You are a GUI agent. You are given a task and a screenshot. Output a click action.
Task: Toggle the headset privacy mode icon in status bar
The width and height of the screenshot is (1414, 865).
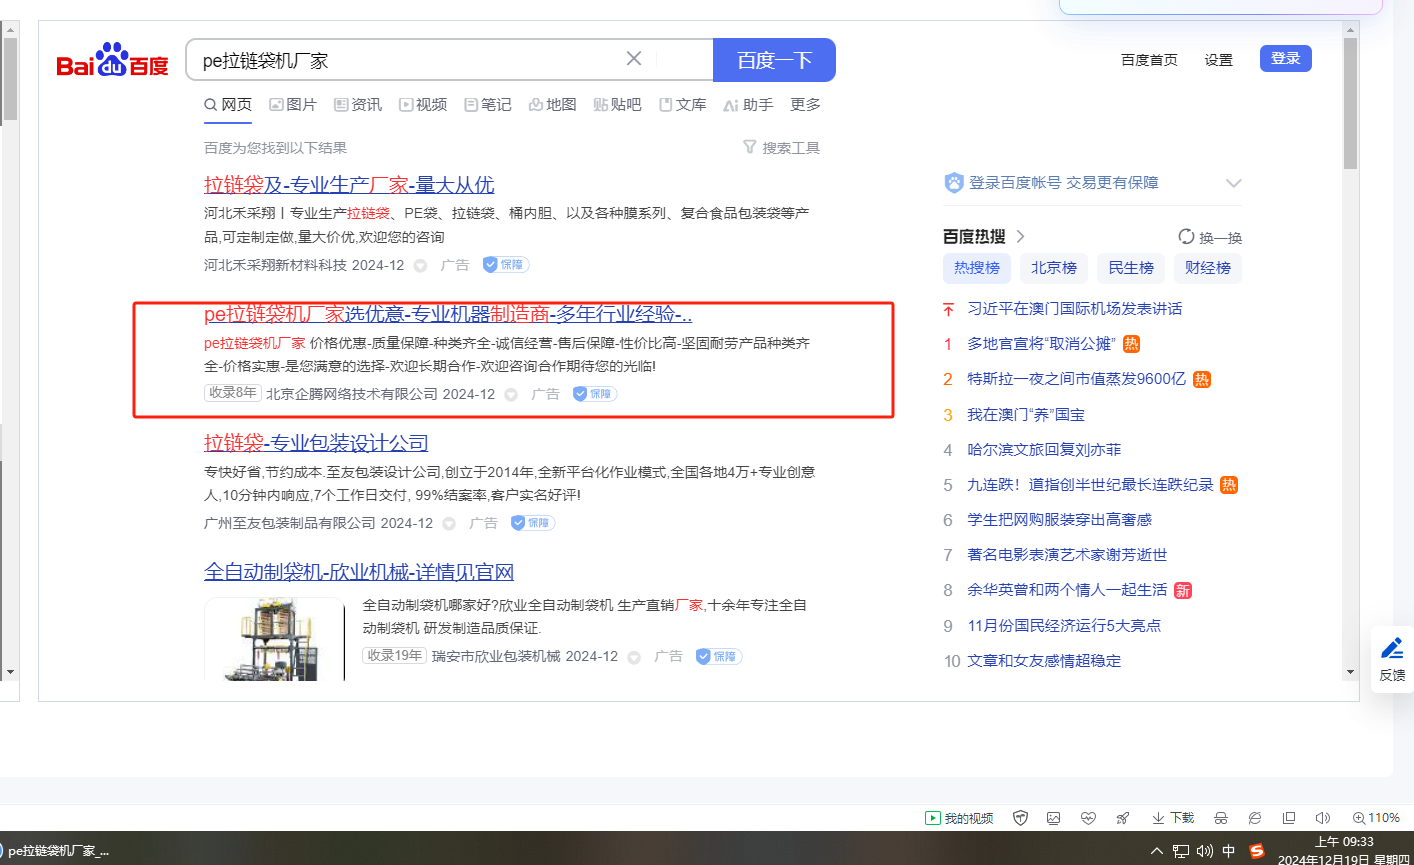coord(1220,818)
